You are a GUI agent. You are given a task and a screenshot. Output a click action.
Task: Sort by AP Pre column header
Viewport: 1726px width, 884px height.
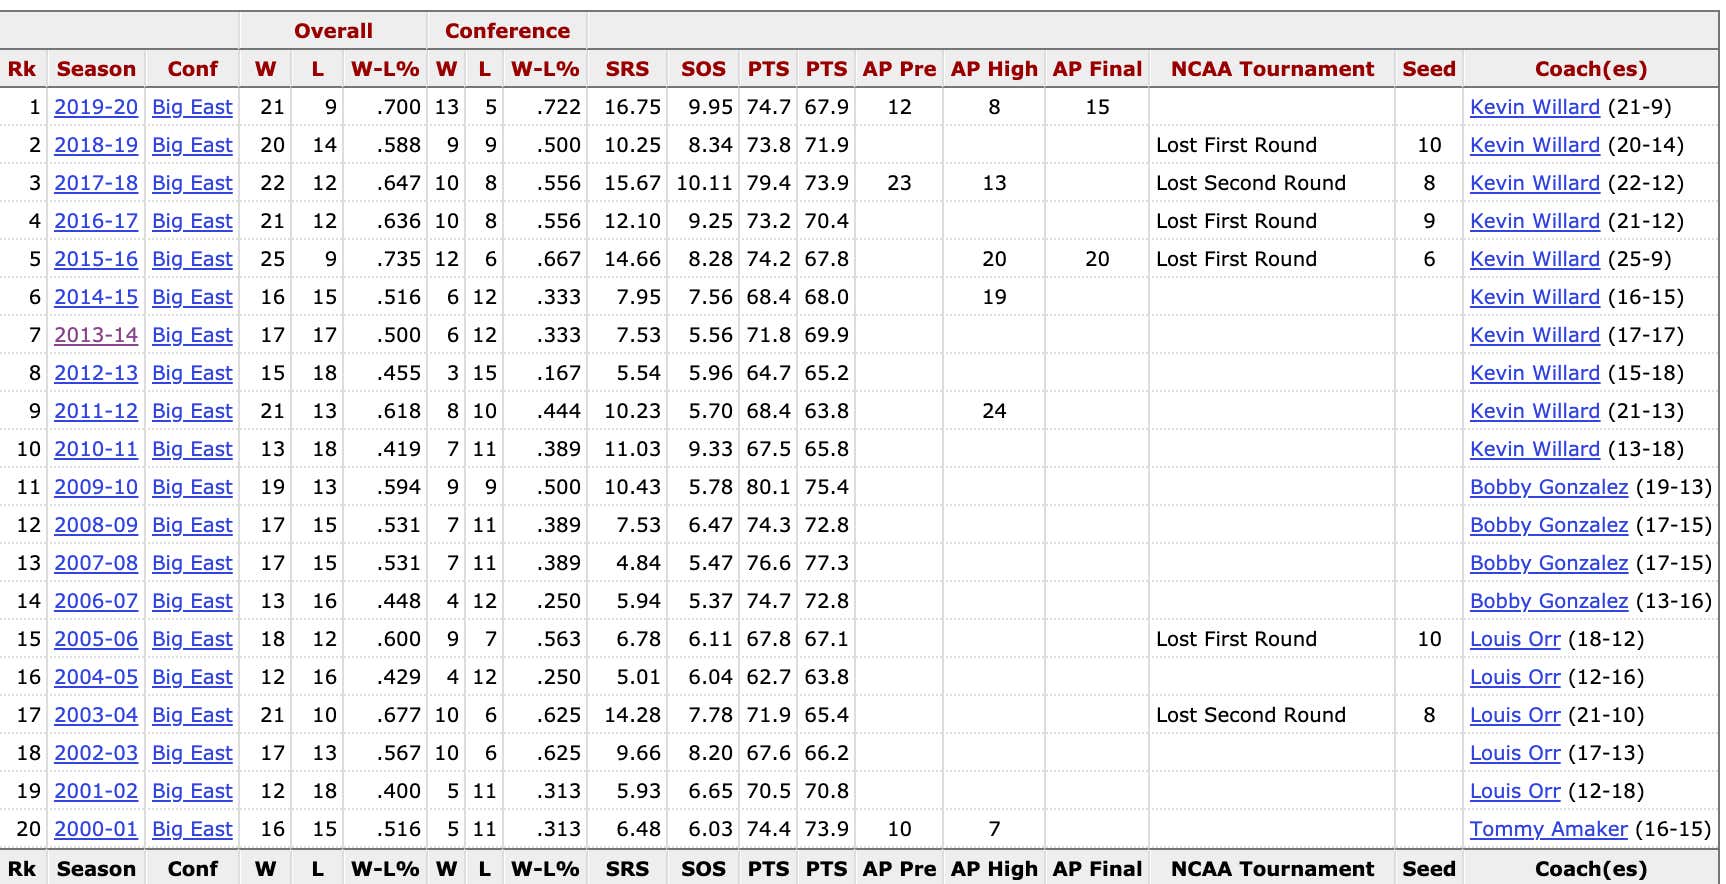(899, 69)
